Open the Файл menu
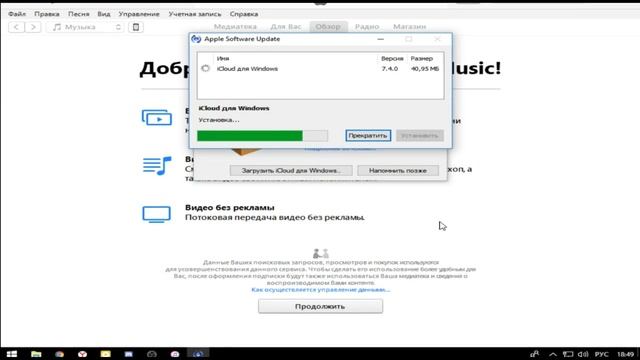The width and height of the screenshot is (640, 360). [17, 14]
